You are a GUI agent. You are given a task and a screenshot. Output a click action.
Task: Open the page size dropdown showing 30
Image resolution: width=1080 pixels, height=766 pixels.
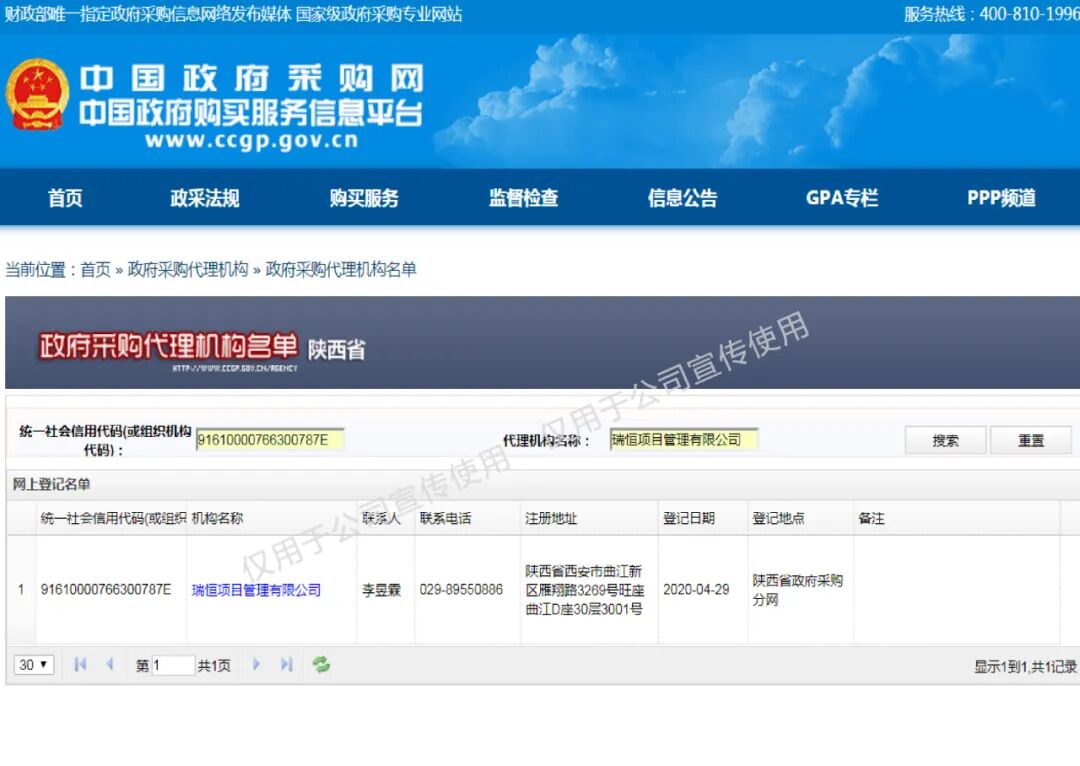(33, 664)
